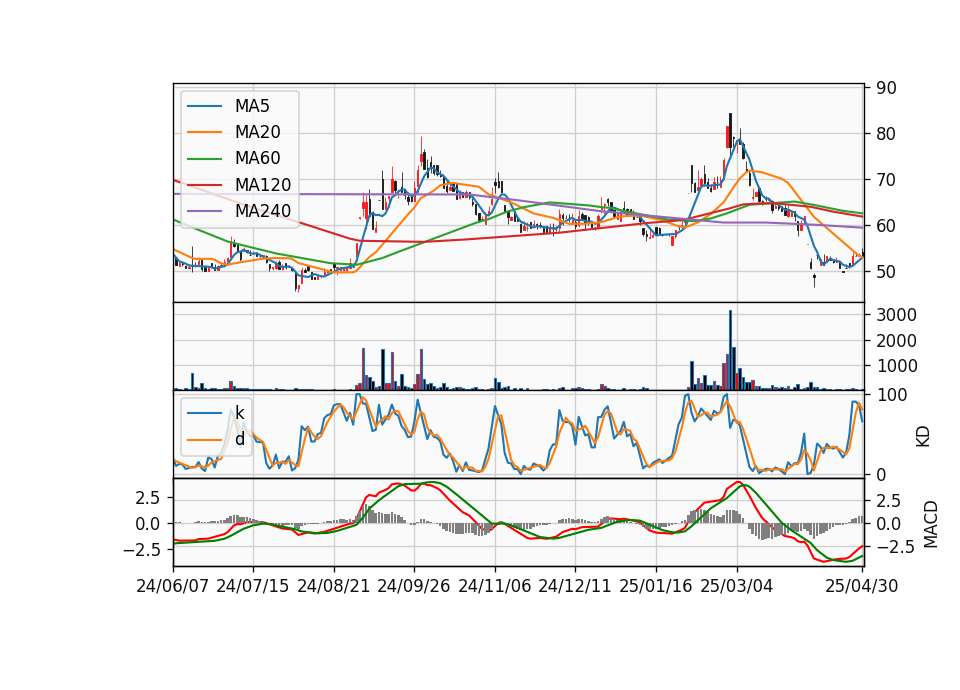This screenshot has width=960, height=690.
Task: Click the 24/08/21 x-axis date
Action: click(333, 586)
